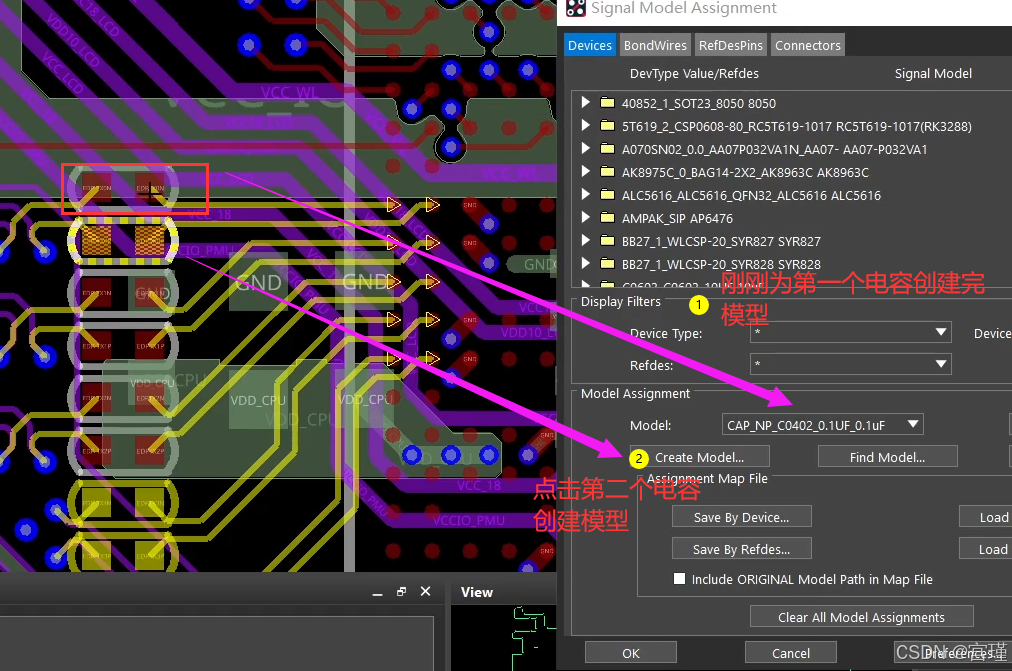The image size is (1012, 671).
Task: Confirm with the OK button
Action: (631, 653)
